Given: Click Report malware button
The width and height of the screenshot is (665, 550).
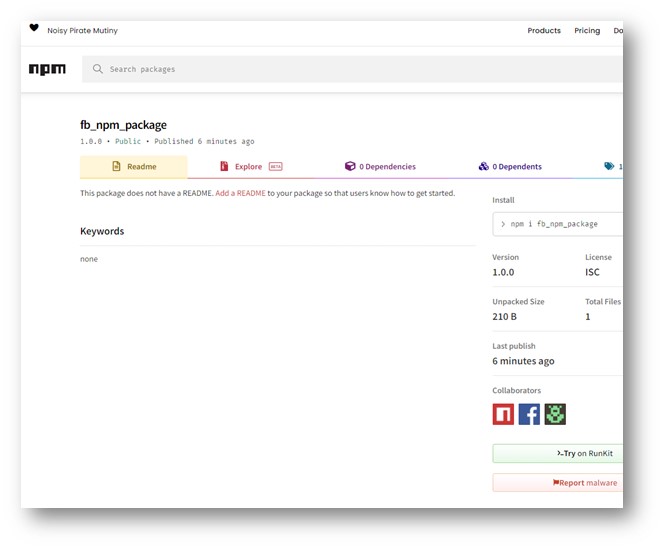Looking at the screenshot, I should 558,483.
